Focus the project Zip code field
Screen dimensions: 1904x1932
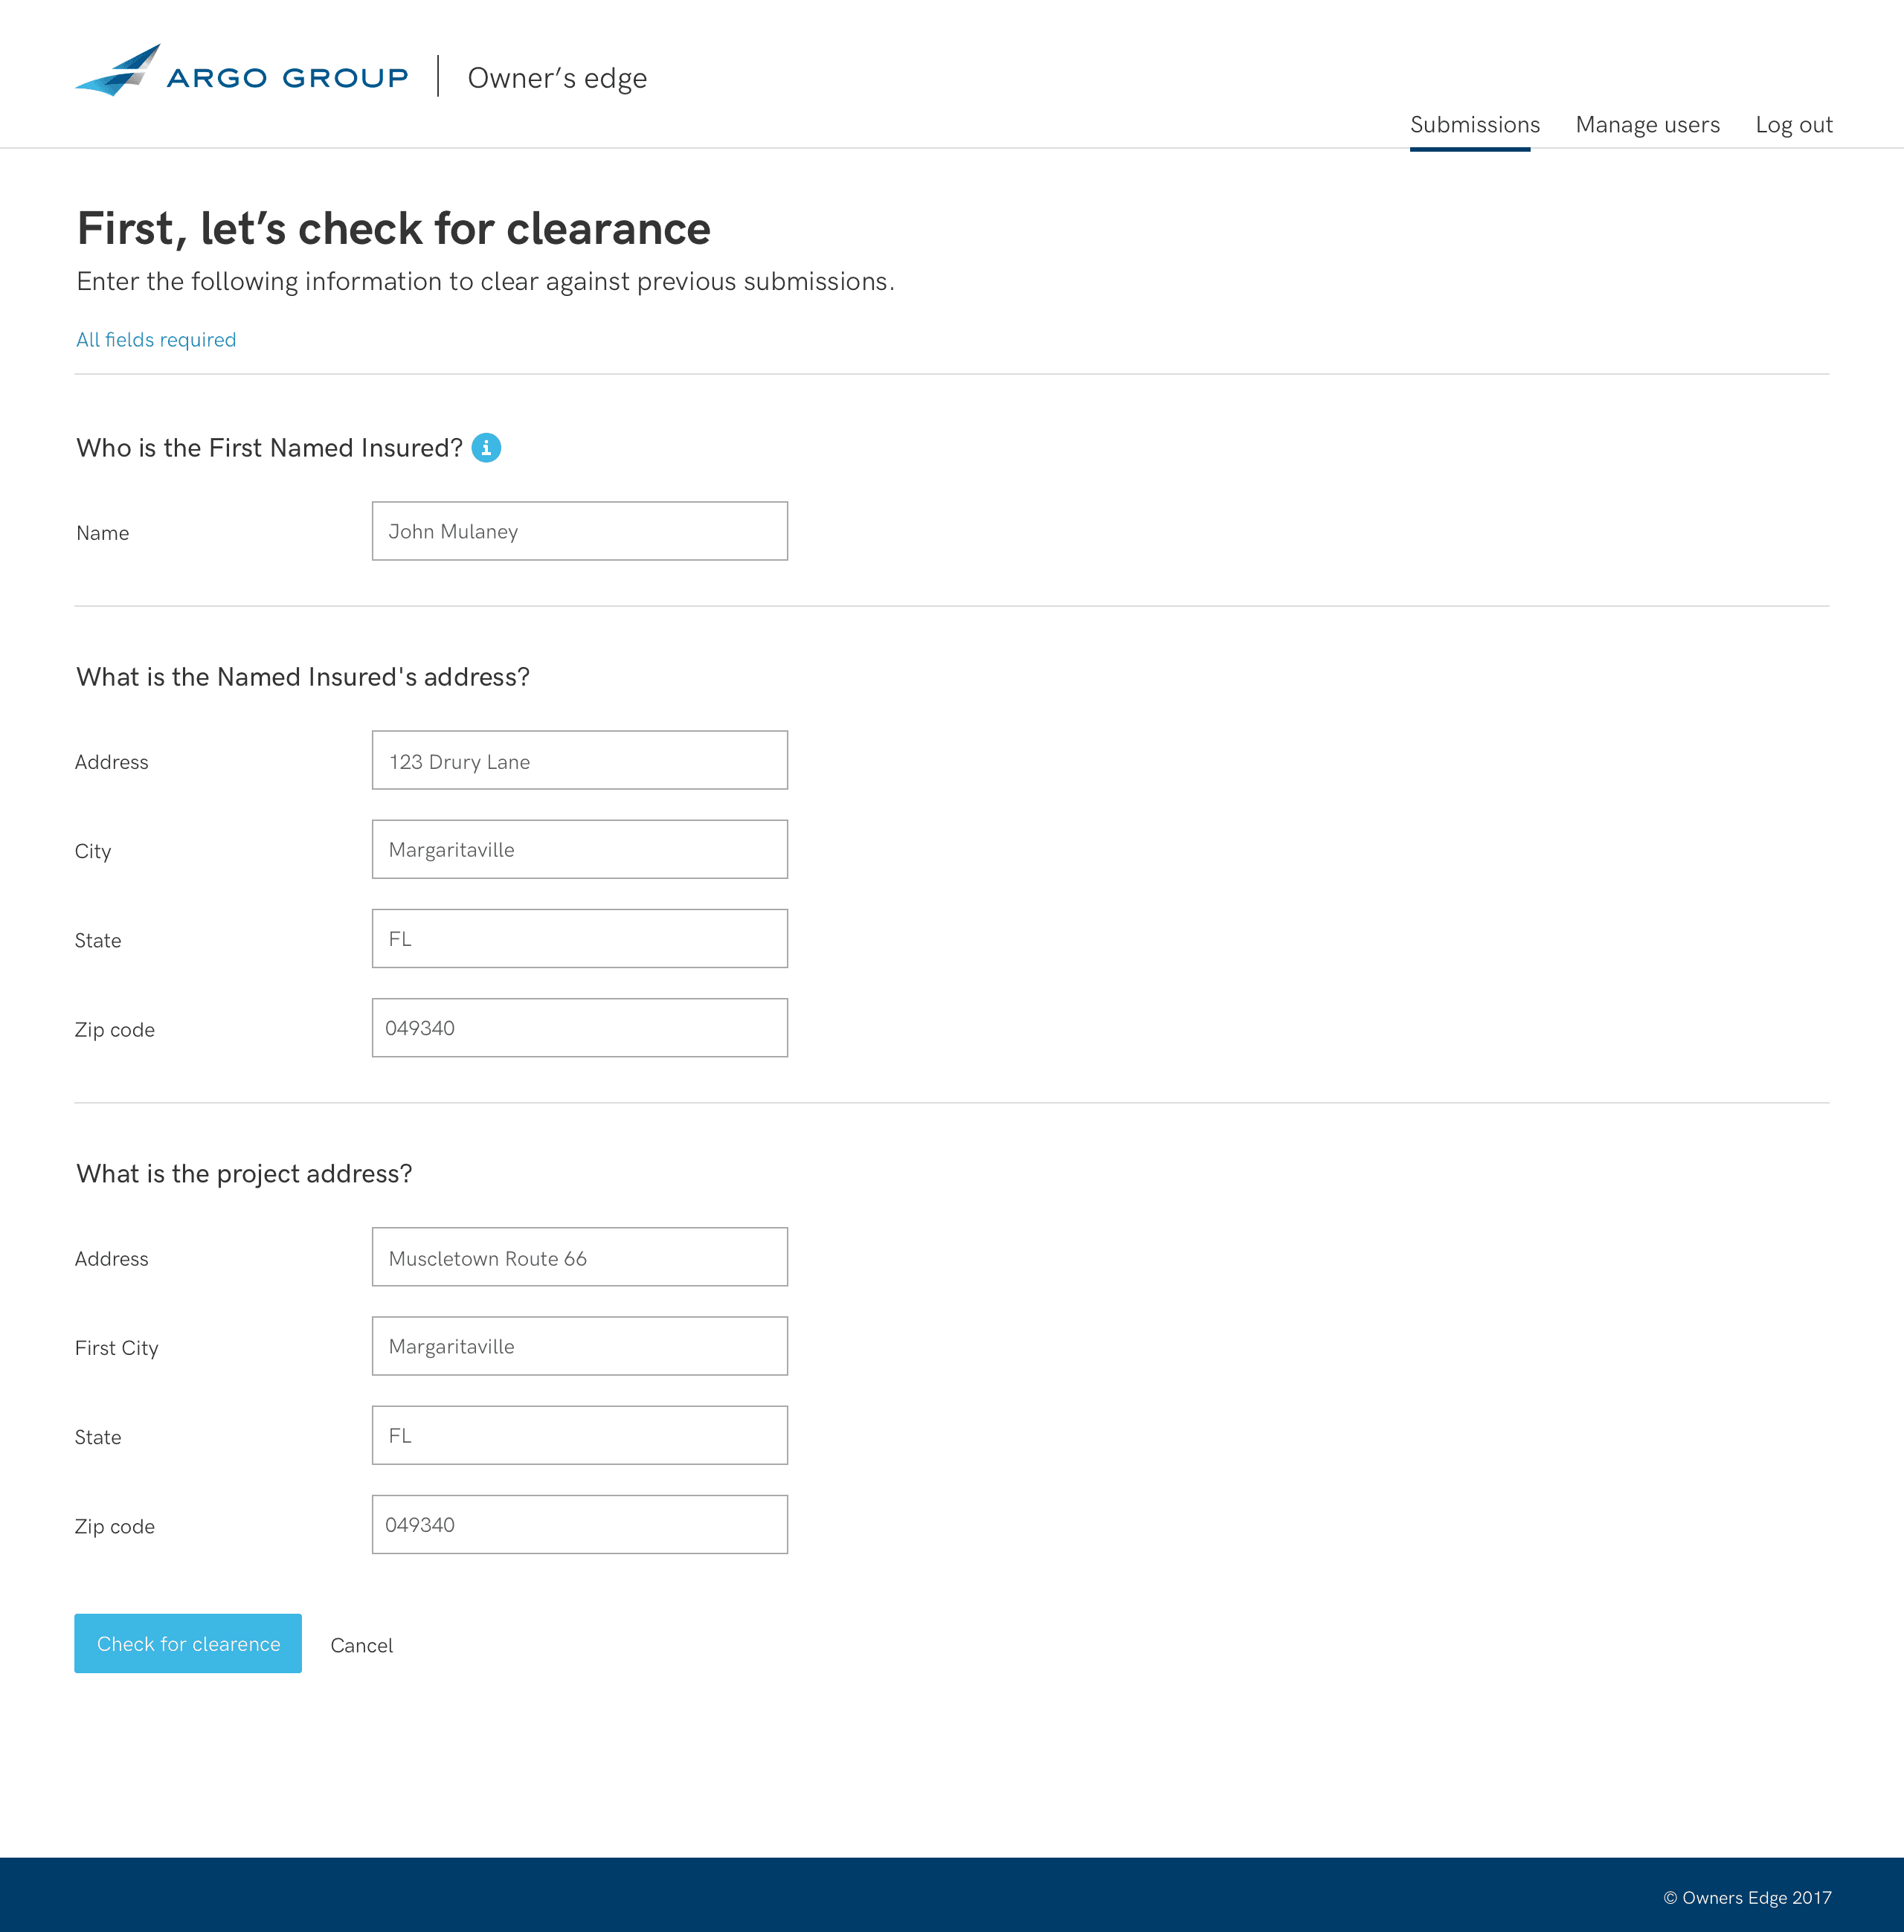pyautogui.click(x=579, y=1524)
